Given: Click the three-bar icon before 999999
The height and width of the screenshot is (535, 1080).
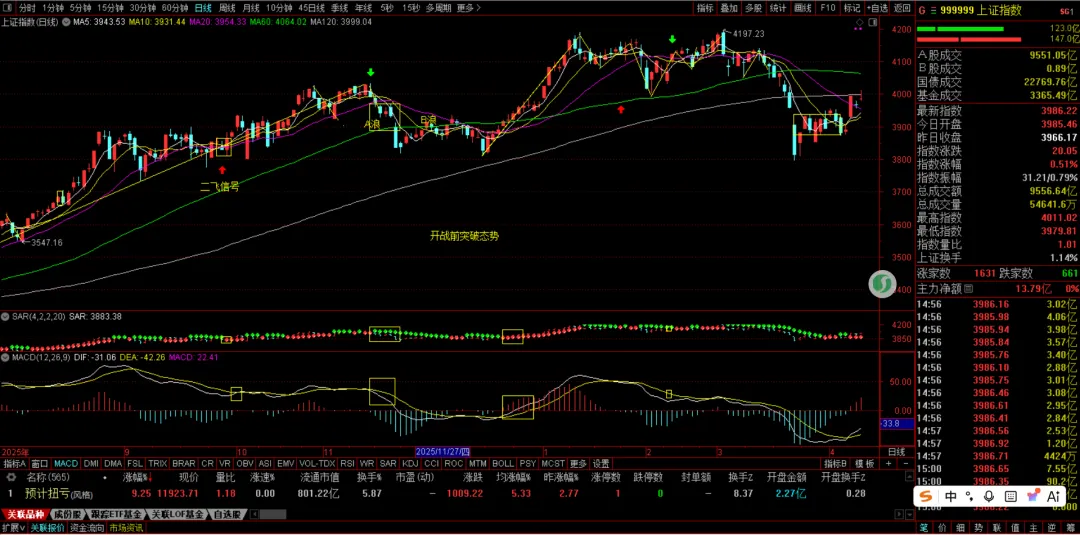Looking at the screenshot, I should pos(933,10).
